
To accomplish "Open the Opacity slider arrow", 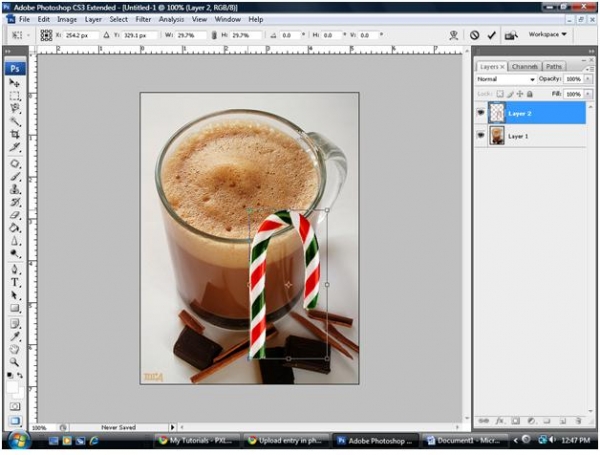I will pos(588,79).
